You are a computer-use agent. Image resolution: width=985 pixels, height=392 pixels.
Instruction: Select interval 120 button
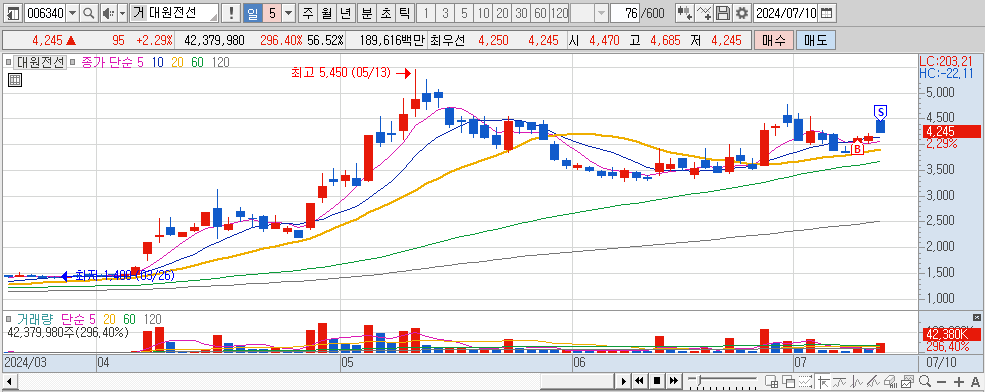(x=559, y=13)
